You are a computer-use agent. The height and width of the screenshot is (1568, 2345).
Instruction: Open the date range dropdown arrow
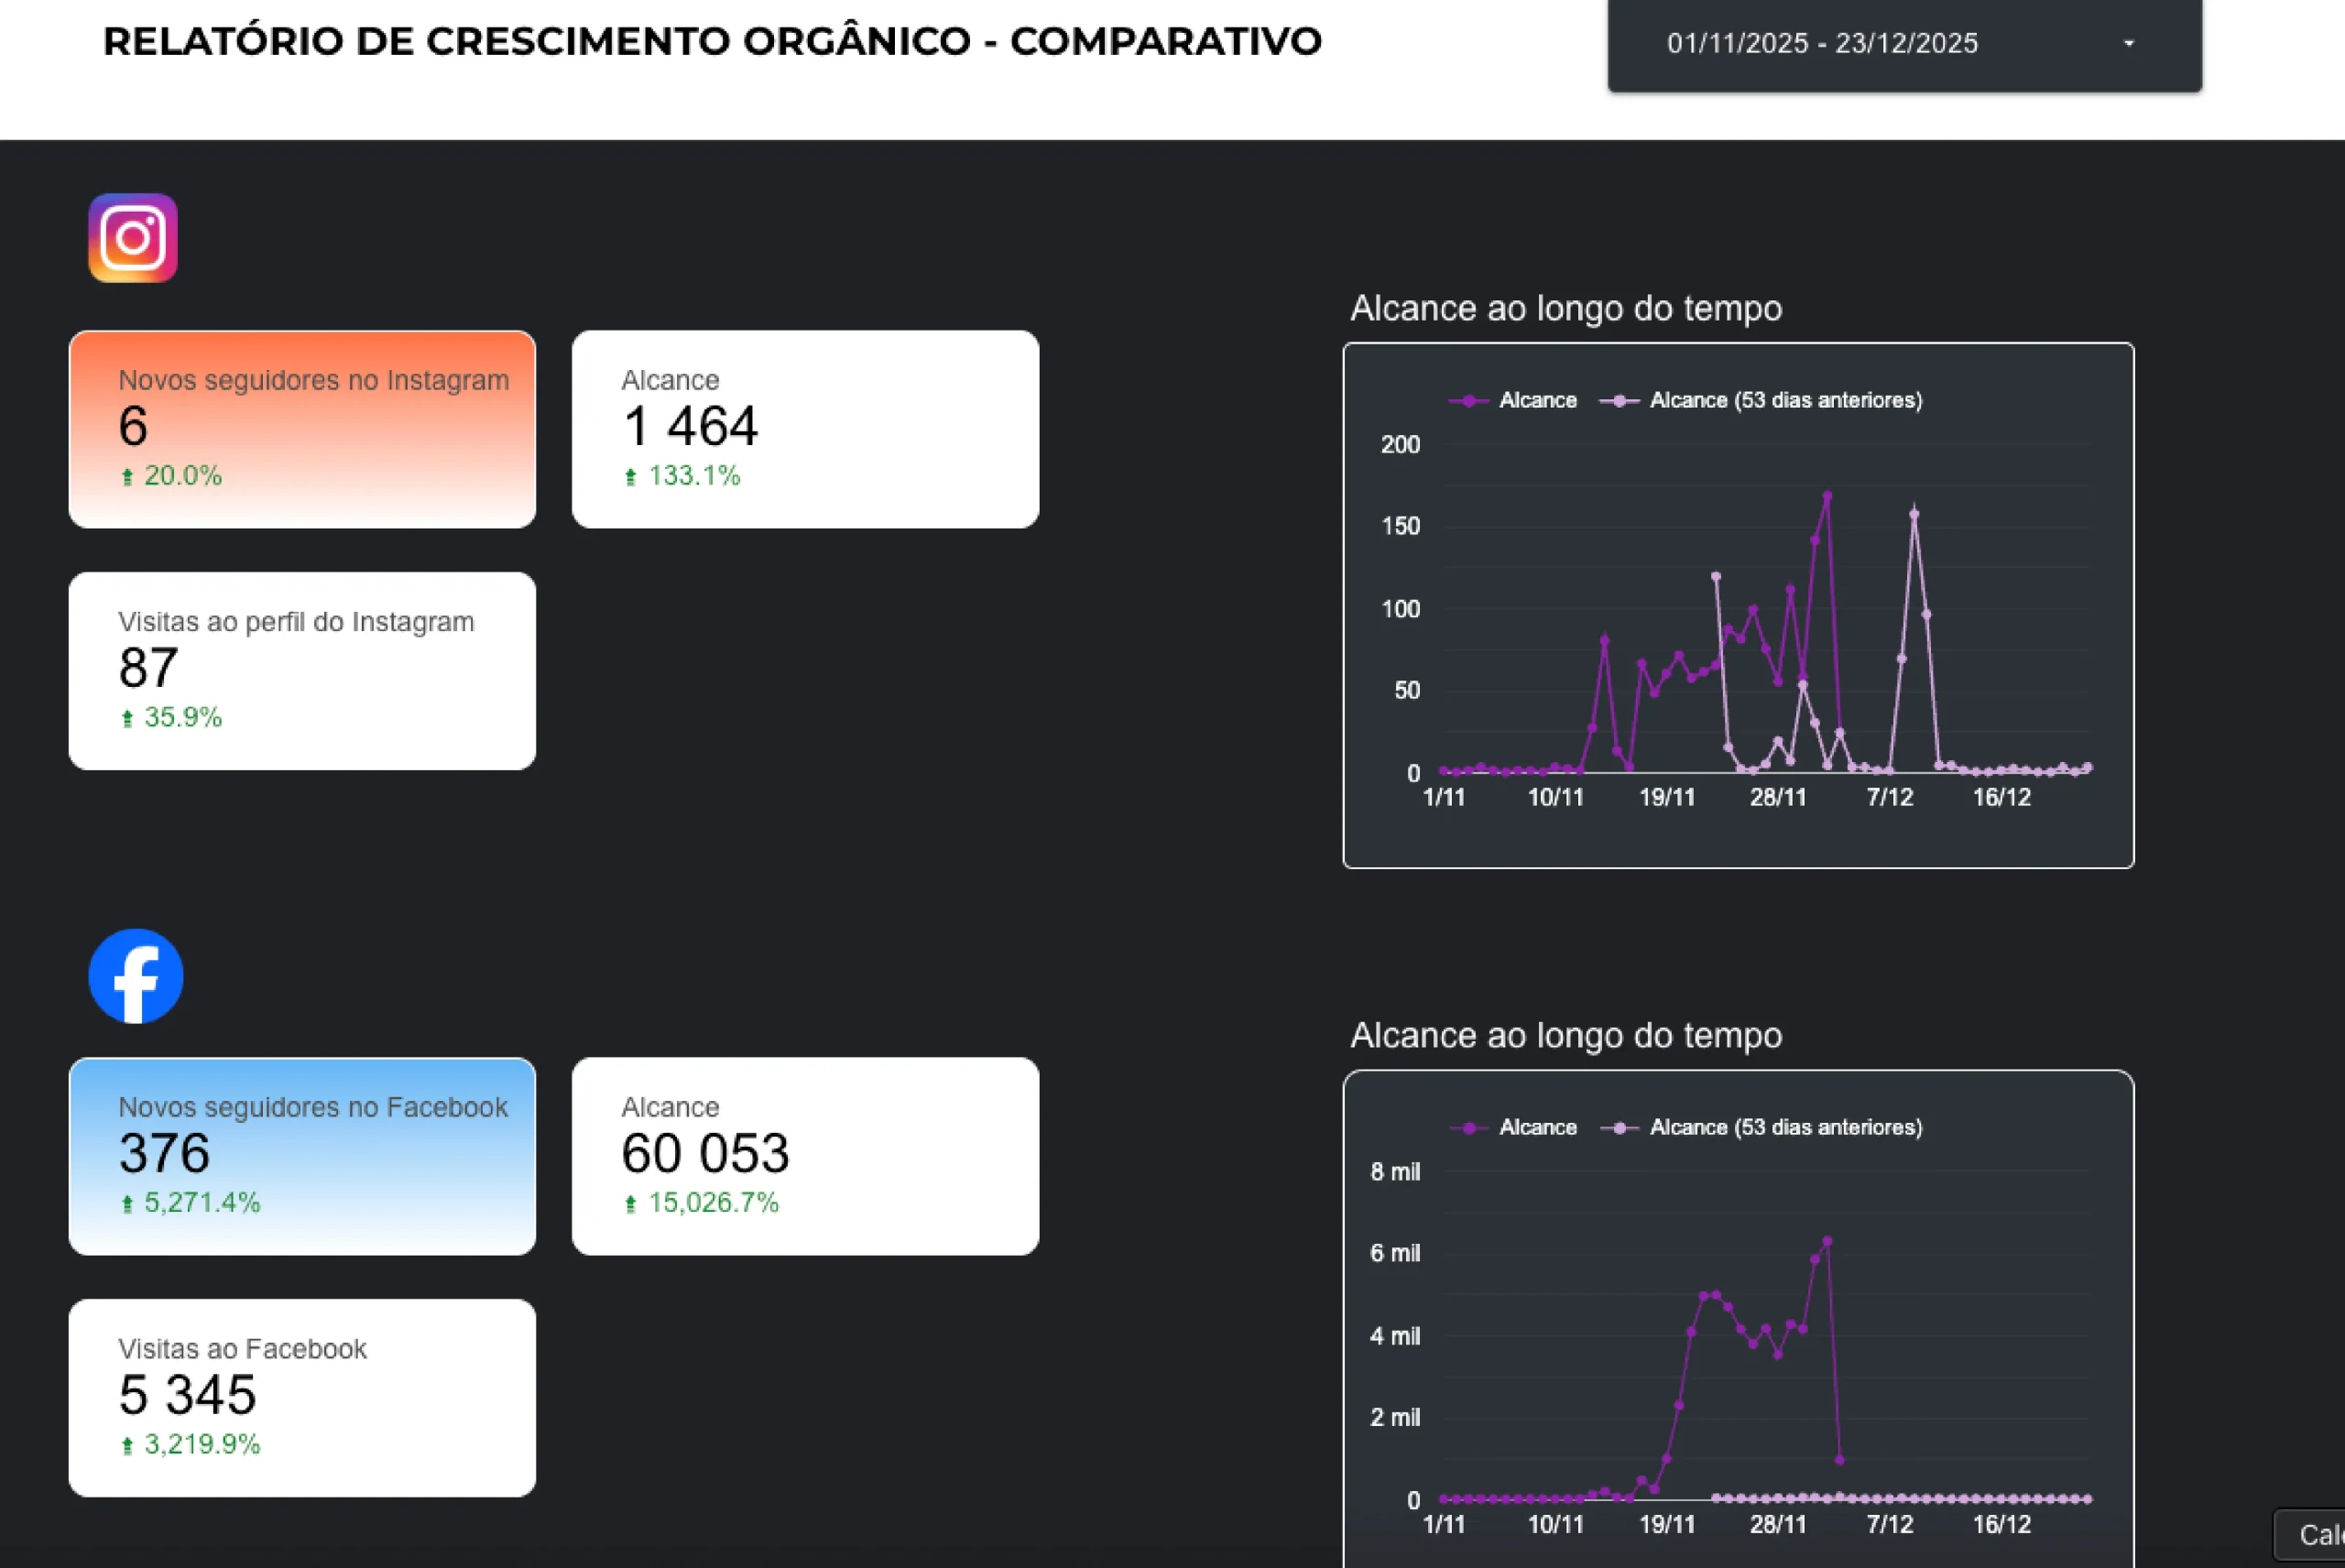click(x=2128, y=43)
